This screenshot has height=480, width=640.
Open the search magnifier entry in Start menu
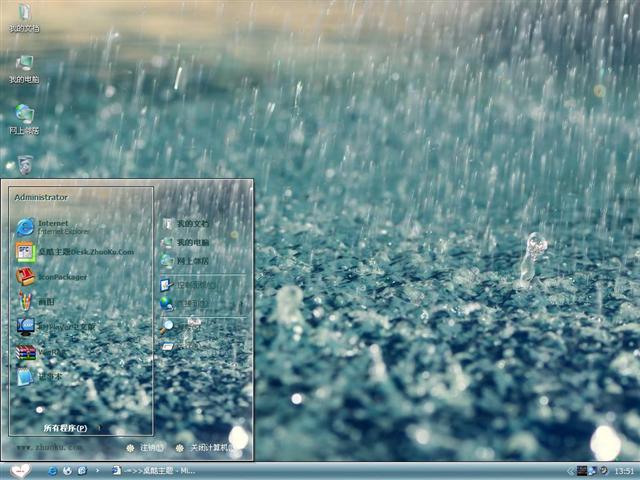180,327
